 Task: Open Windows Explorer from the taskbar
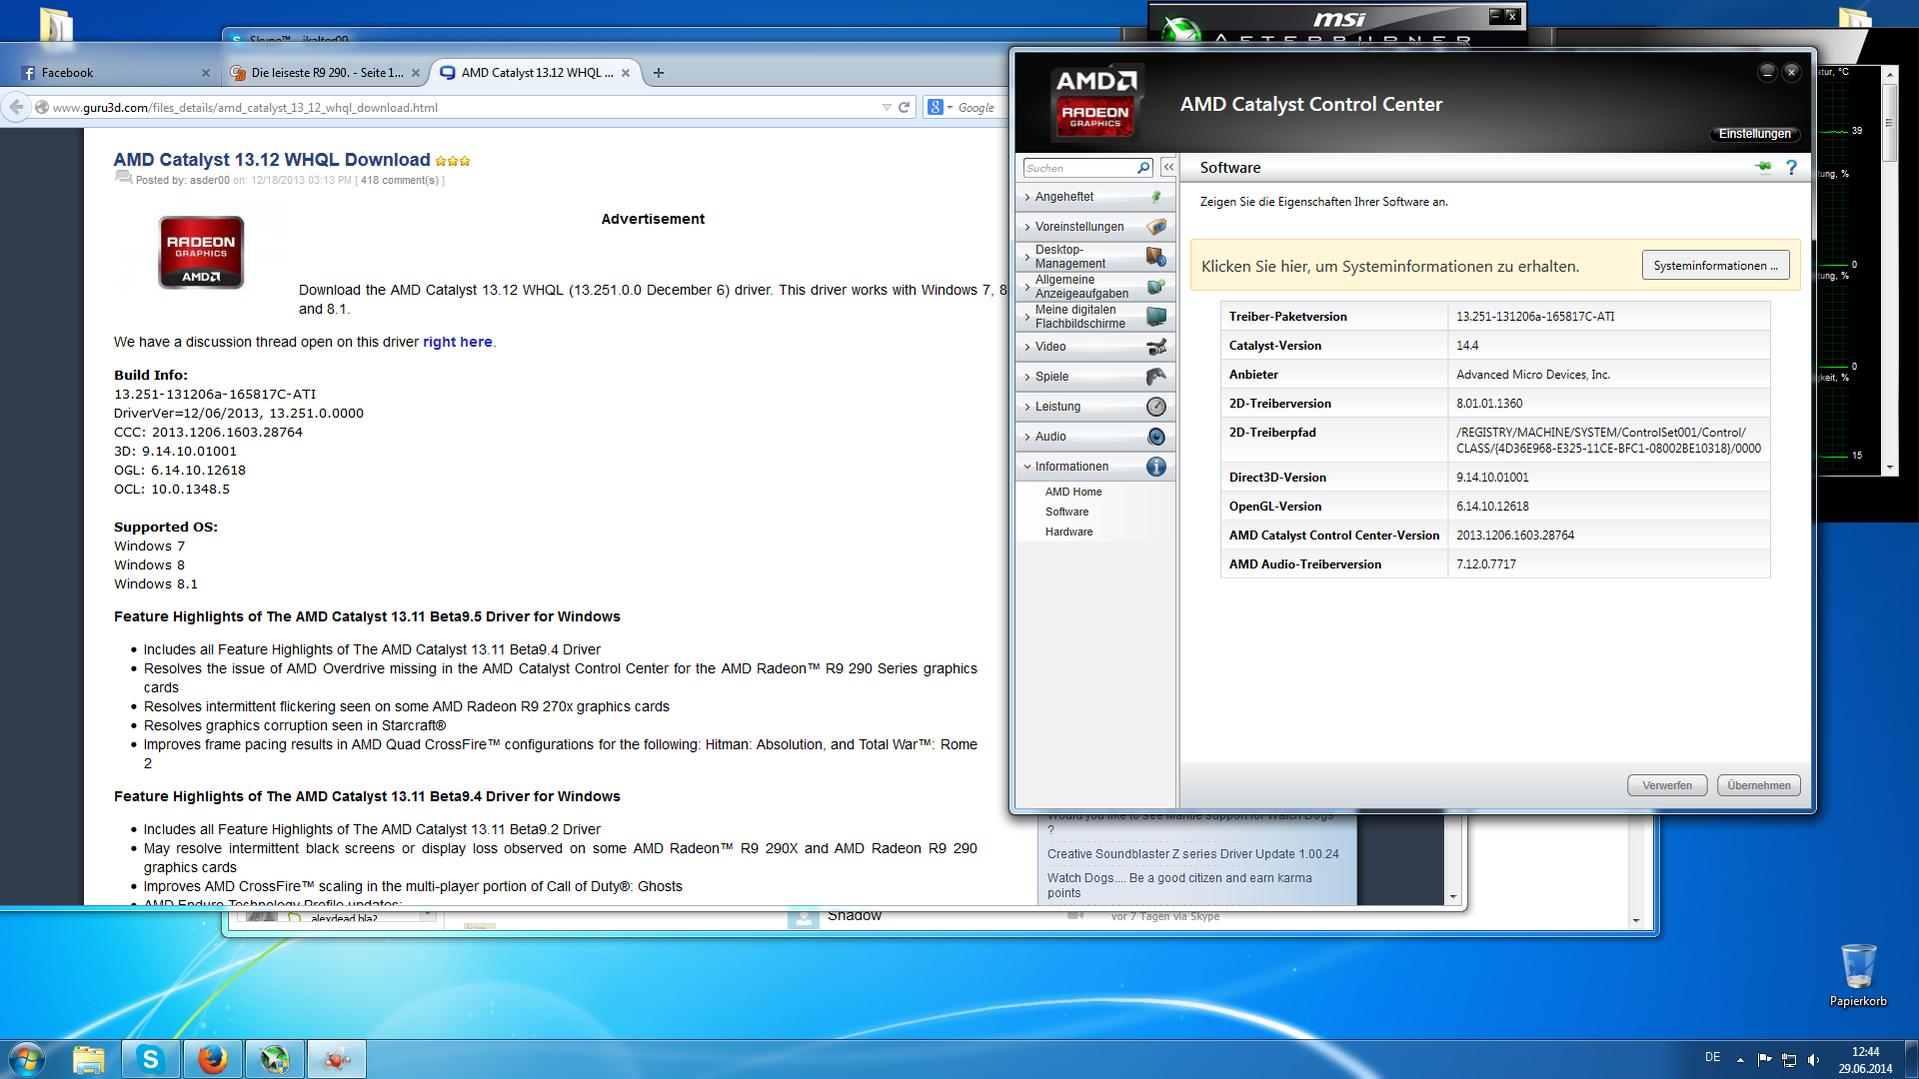pyautogui.click(x=89, y=1059)
